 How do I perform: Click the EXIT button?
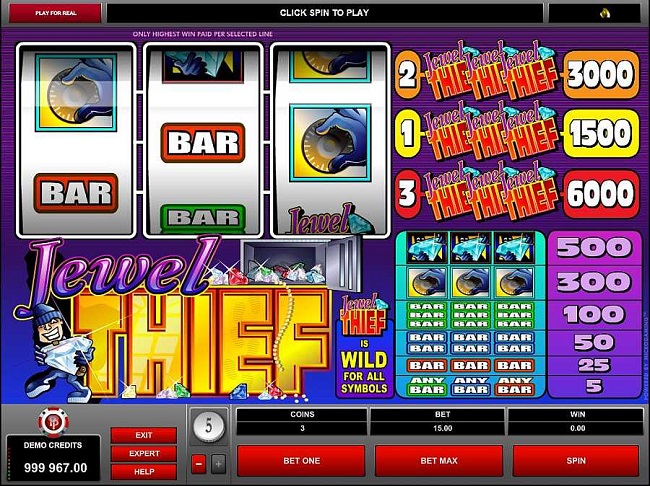pos(144,435)
